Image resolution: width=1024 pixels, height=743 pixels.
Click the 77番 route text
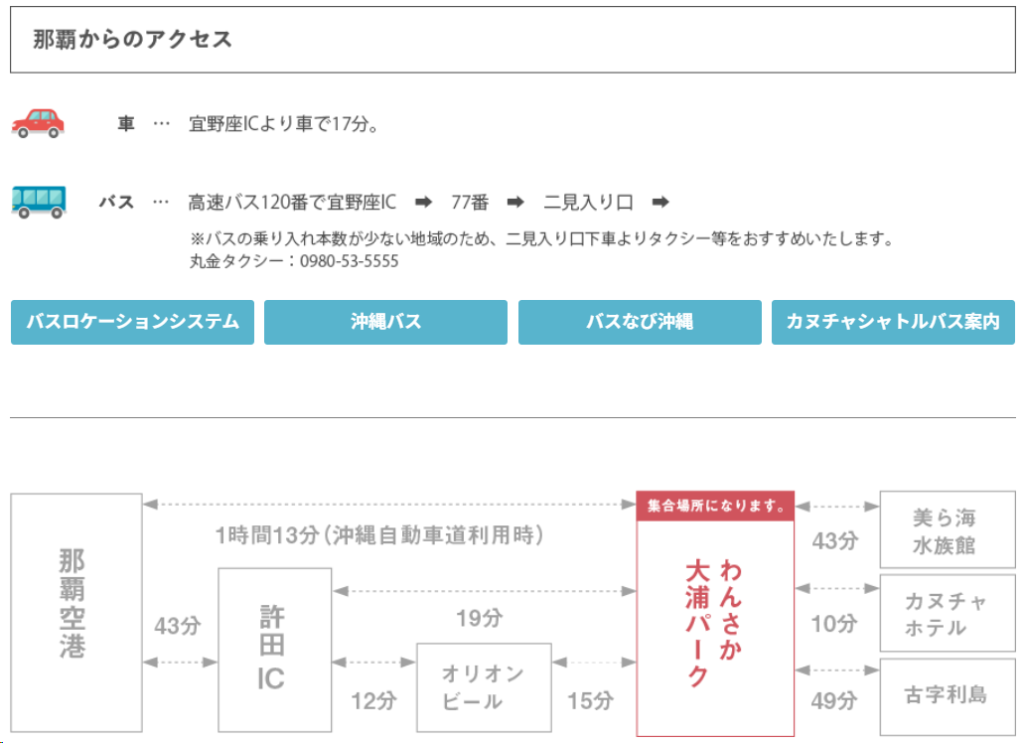pos(470,202)
